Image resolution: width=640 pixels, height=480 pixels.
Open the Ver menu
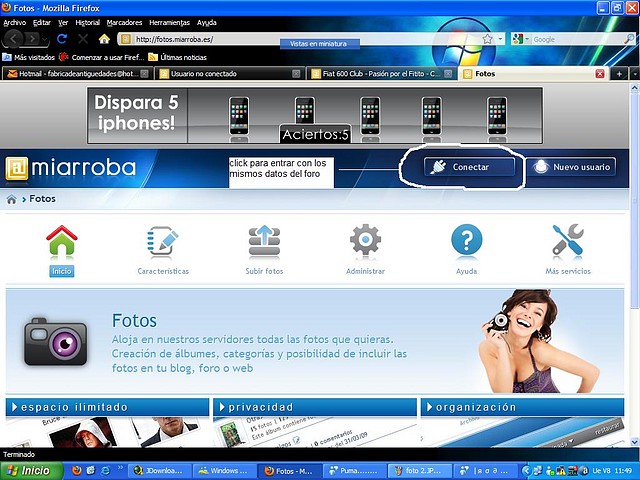click(63, 23)
